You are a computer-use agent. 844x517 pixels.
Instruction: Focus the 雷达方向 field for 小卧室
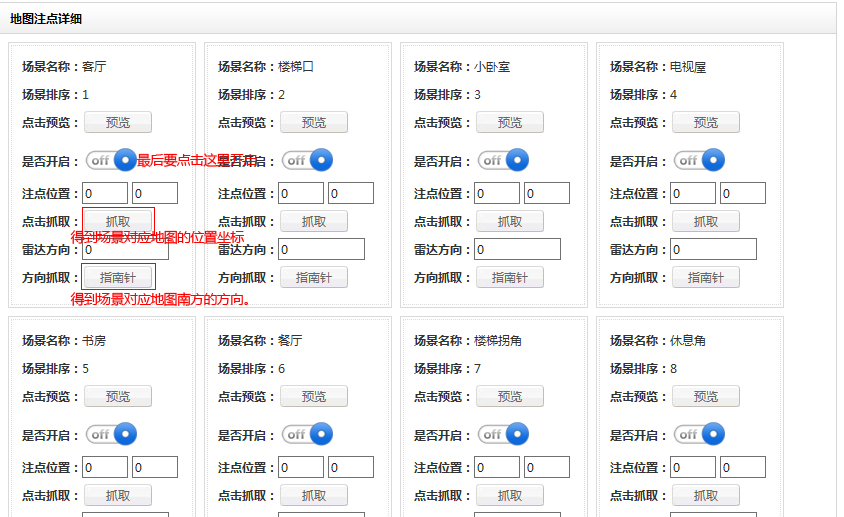coord(517,249)
